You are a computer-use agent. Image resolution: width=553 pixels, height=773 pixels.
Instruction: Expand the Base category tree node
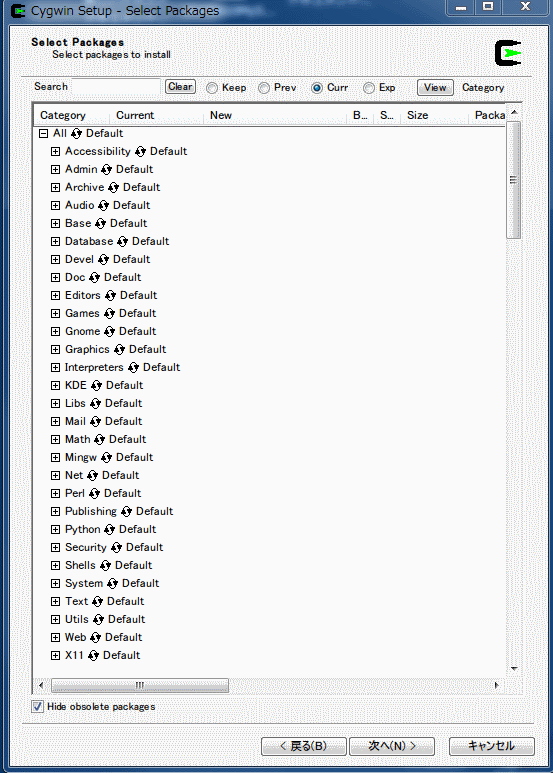[55, 223]
